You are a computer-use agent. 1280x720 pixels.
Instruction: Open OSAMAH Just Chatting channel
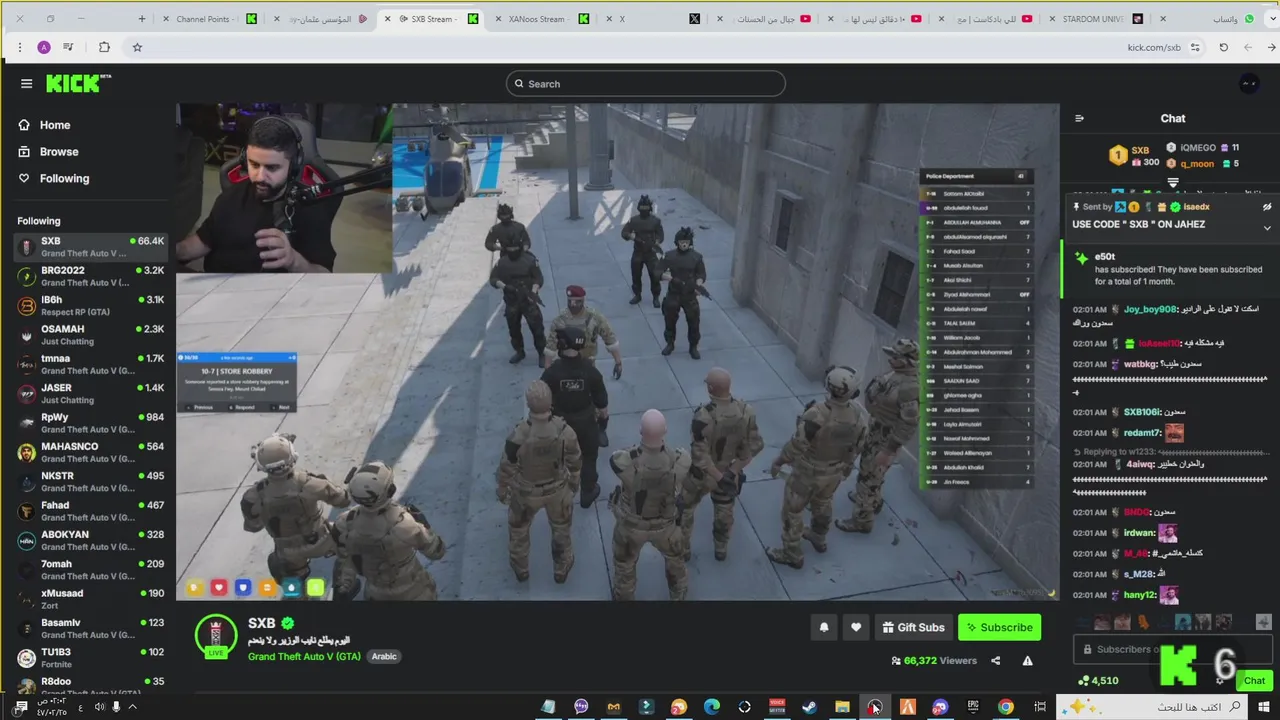[x=90, y=335]
